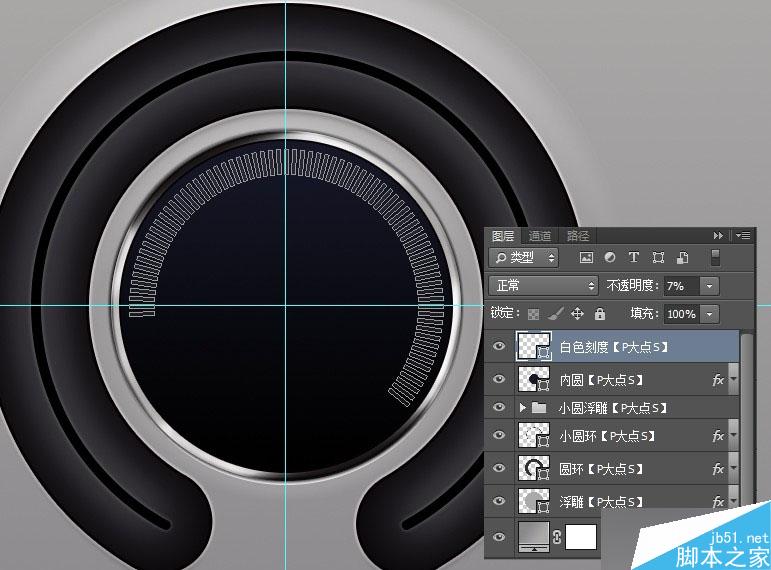
Task: Expand the 小圆浮雕 group triangle
Action: tap(523, 407)
